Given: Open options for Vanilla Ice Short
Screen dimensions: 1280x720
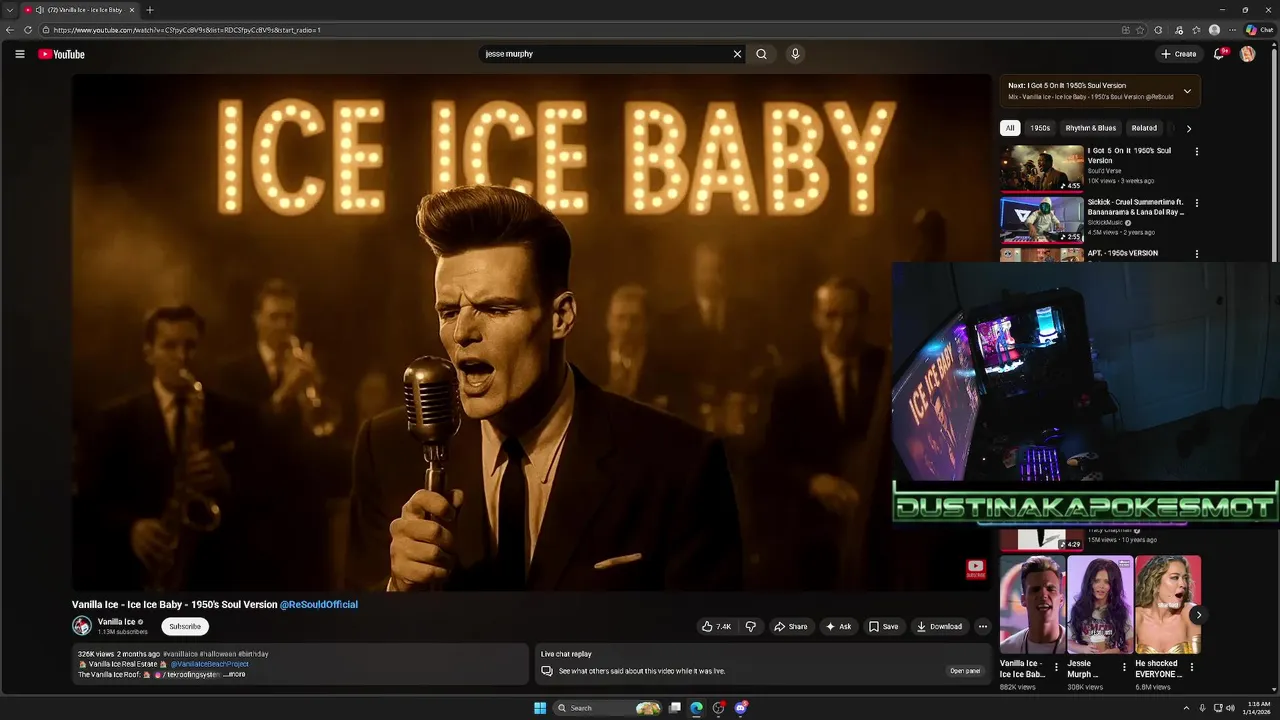Looking at the screenshot, I should tap(1056, 667).
